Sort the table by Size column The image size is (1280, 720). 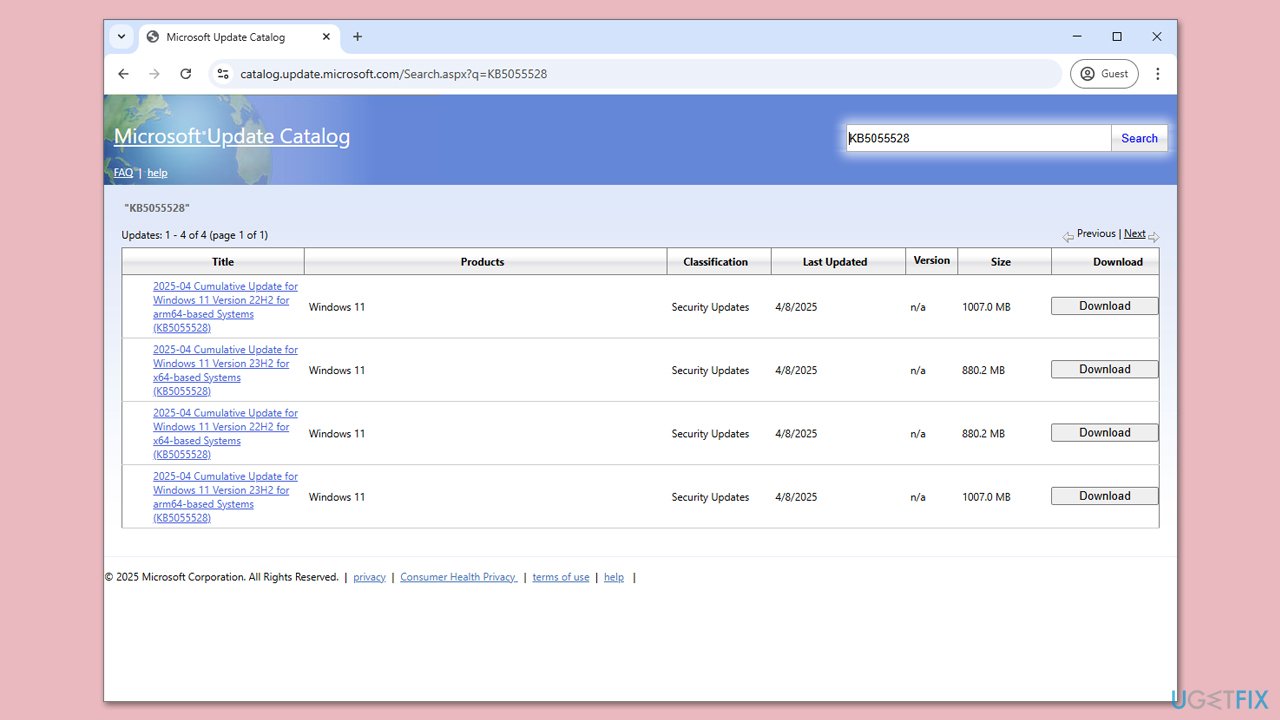pos(1000,262)
